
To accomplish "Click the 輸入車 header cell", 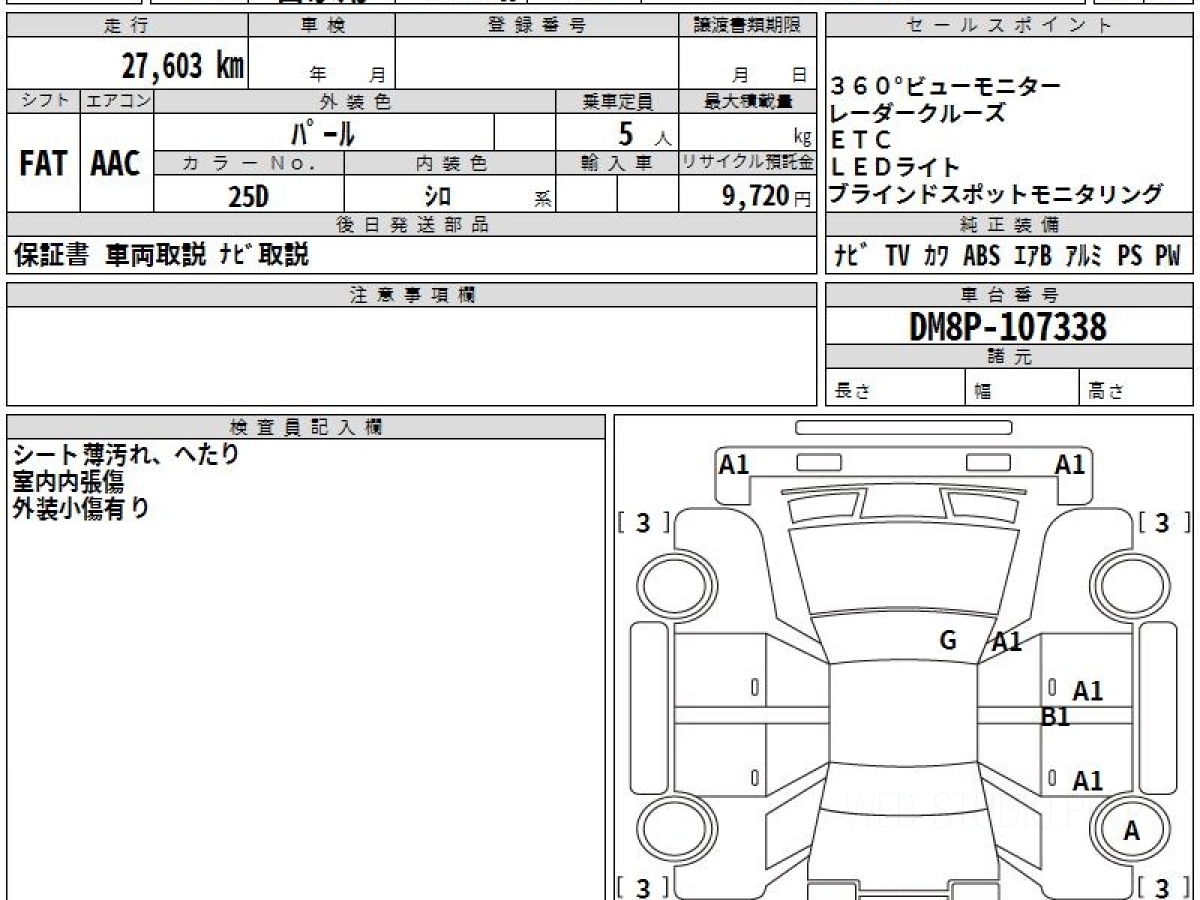I will [x=617, y=163].
